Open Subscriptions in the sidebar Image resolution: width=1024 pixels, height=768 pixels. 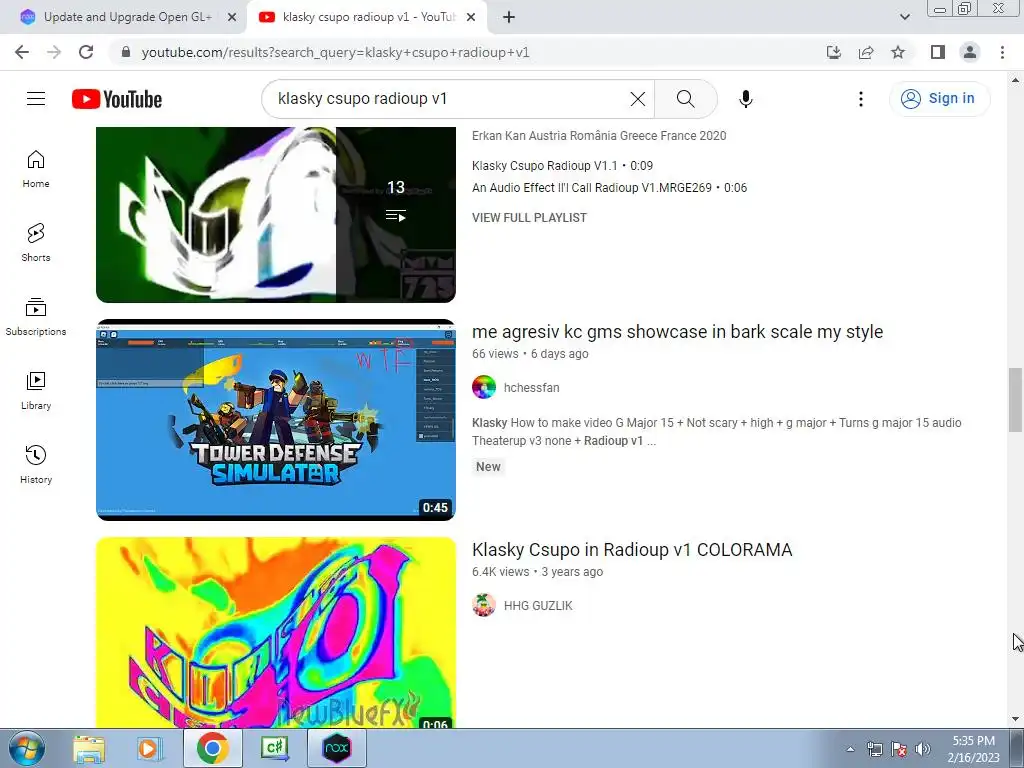pyautogui.click(x=36, y=317)
